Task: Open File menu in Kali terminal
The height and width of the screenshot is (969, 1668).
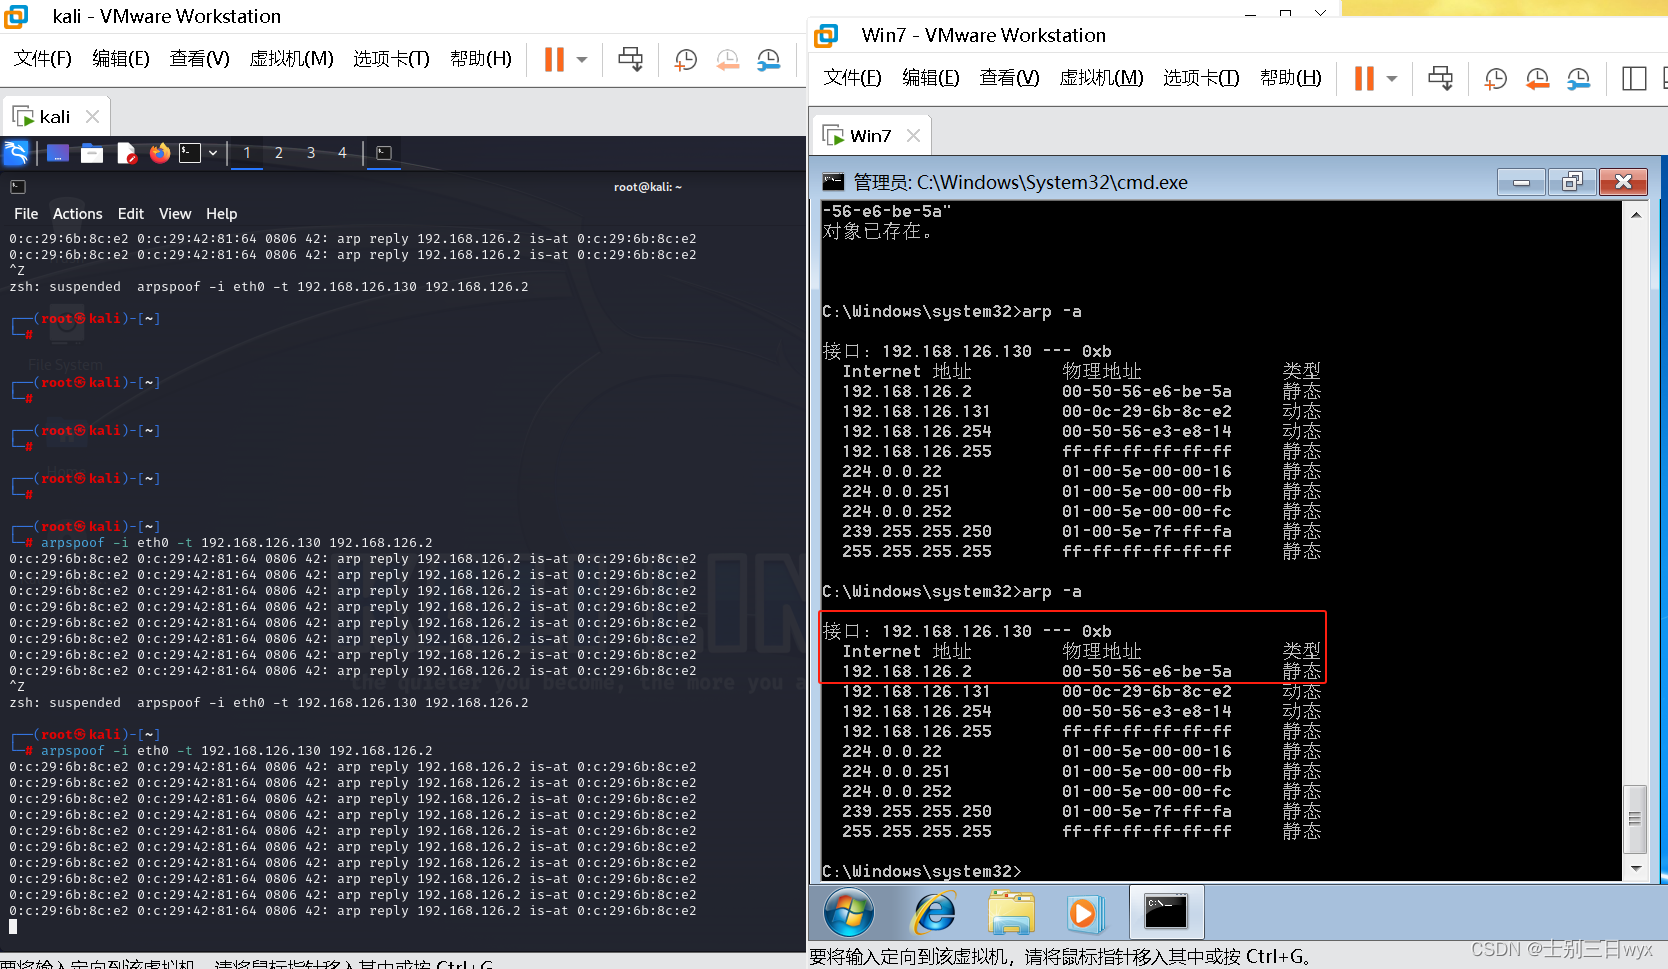Action: tap(26, 214)
